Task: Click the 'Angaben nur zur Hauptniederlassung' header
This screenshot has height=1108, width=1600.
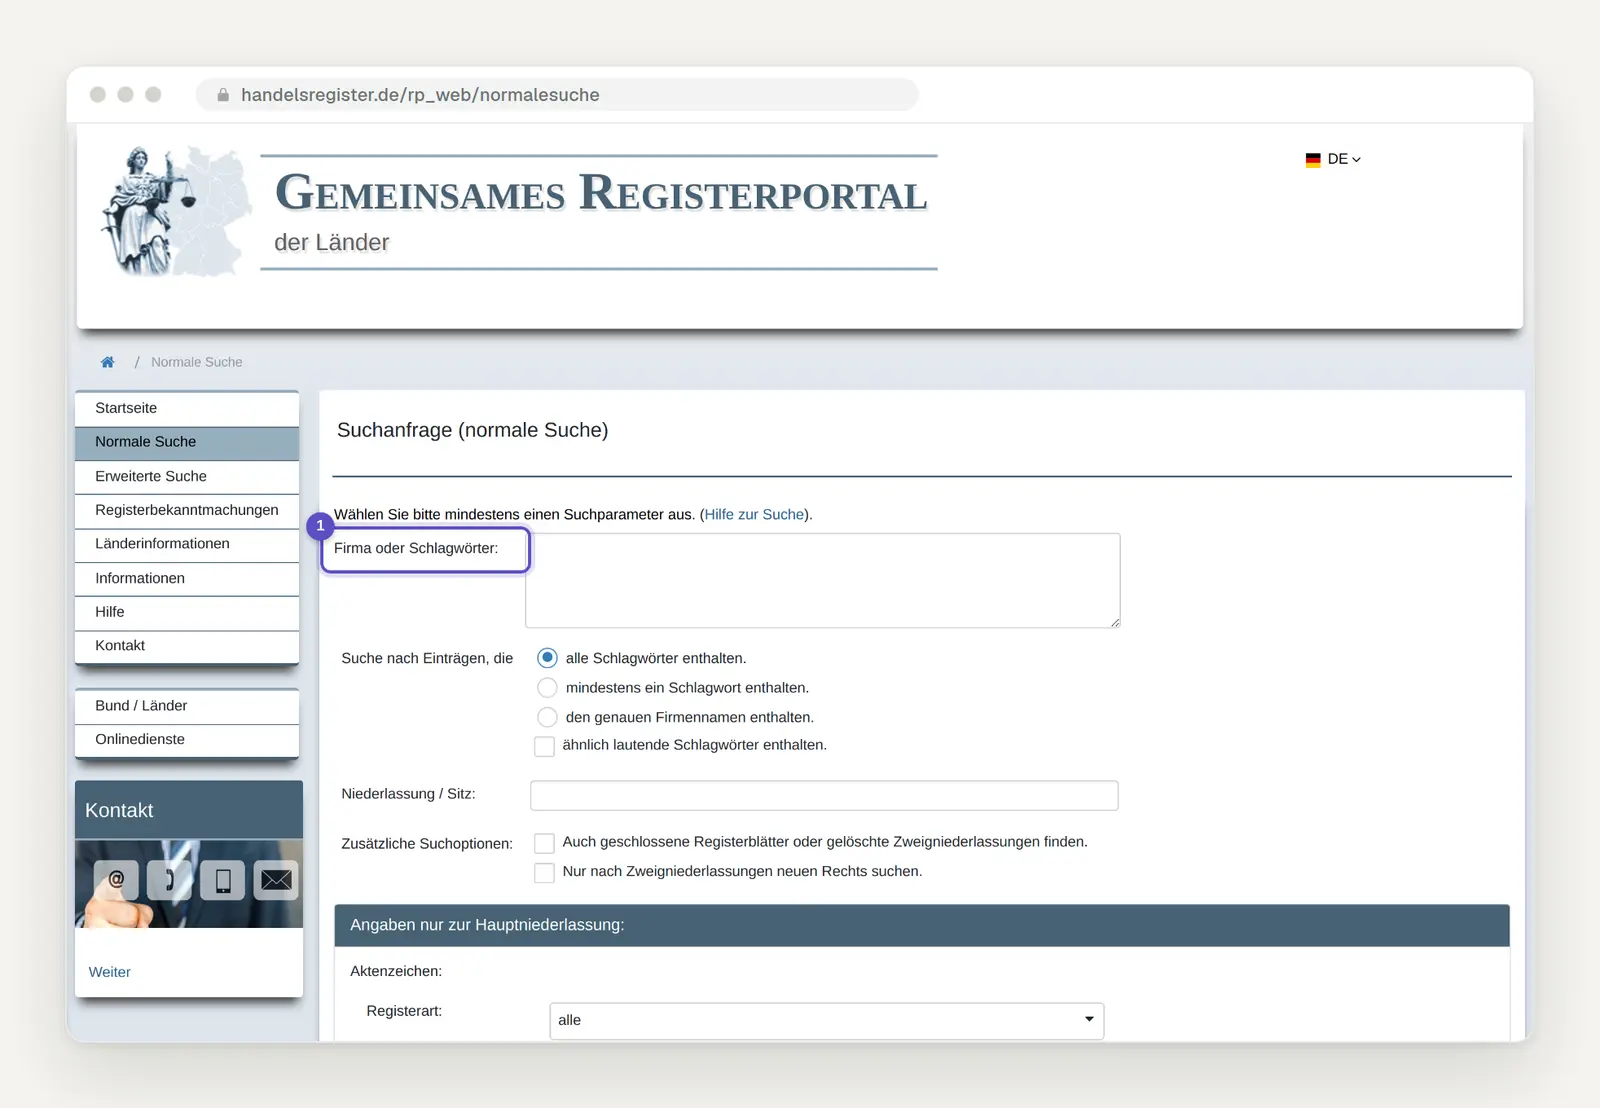Action: (922, 926)
